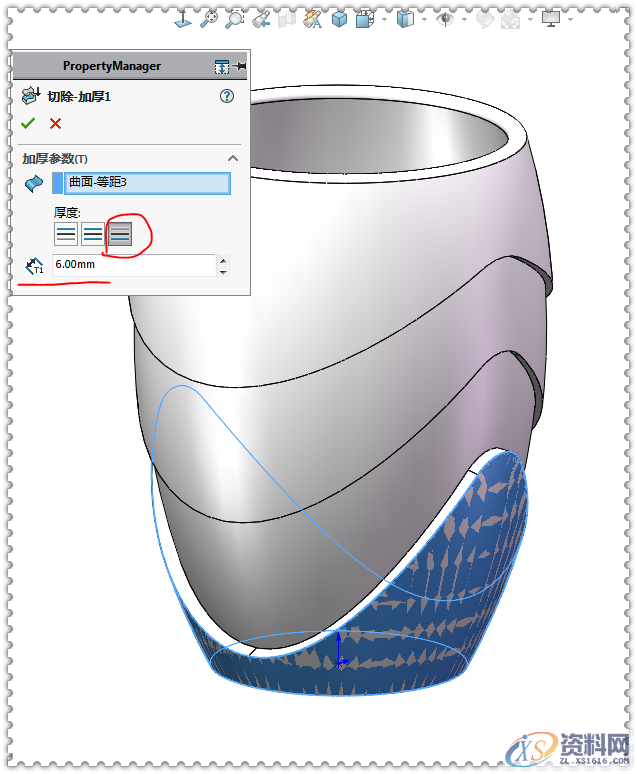This screenshot has width=637, height=774.
Task: Click Zoom to Fit magnifier icon
Action: [x=209, y=19]
